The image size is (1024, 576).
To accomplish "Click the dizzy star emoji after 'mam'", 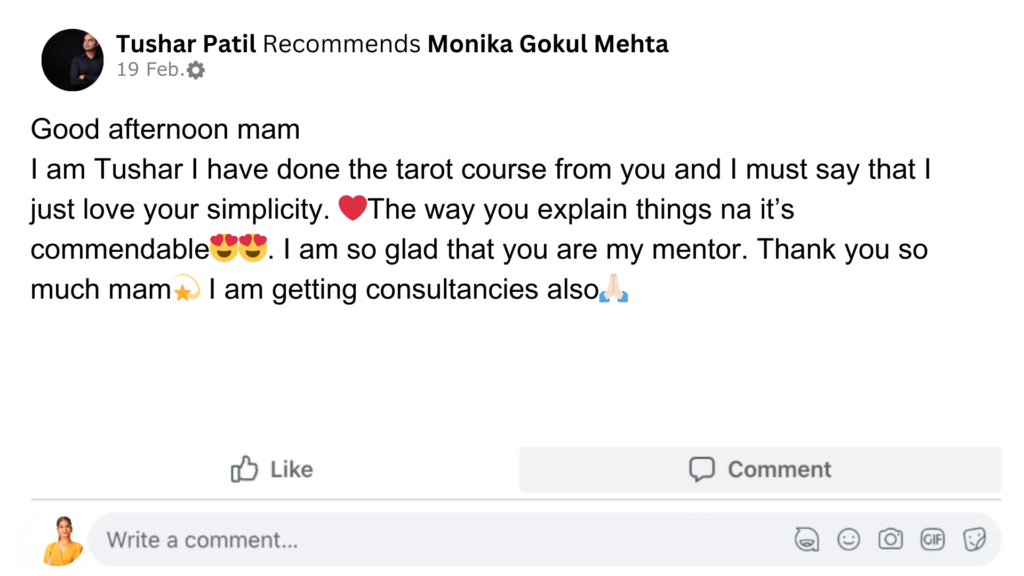I will 187,290.
